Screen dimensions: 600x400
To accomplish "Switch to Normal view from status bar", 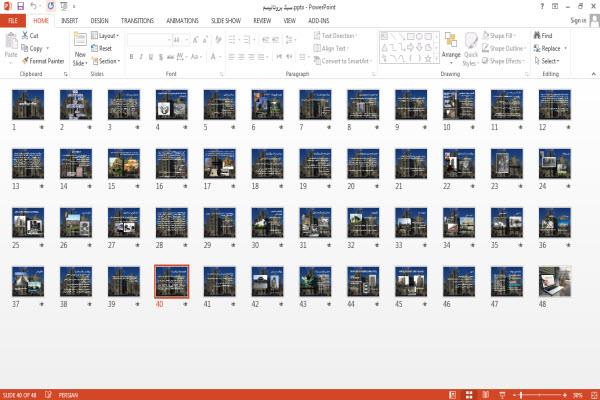I will pyautogui.click(x=452, y=395).
